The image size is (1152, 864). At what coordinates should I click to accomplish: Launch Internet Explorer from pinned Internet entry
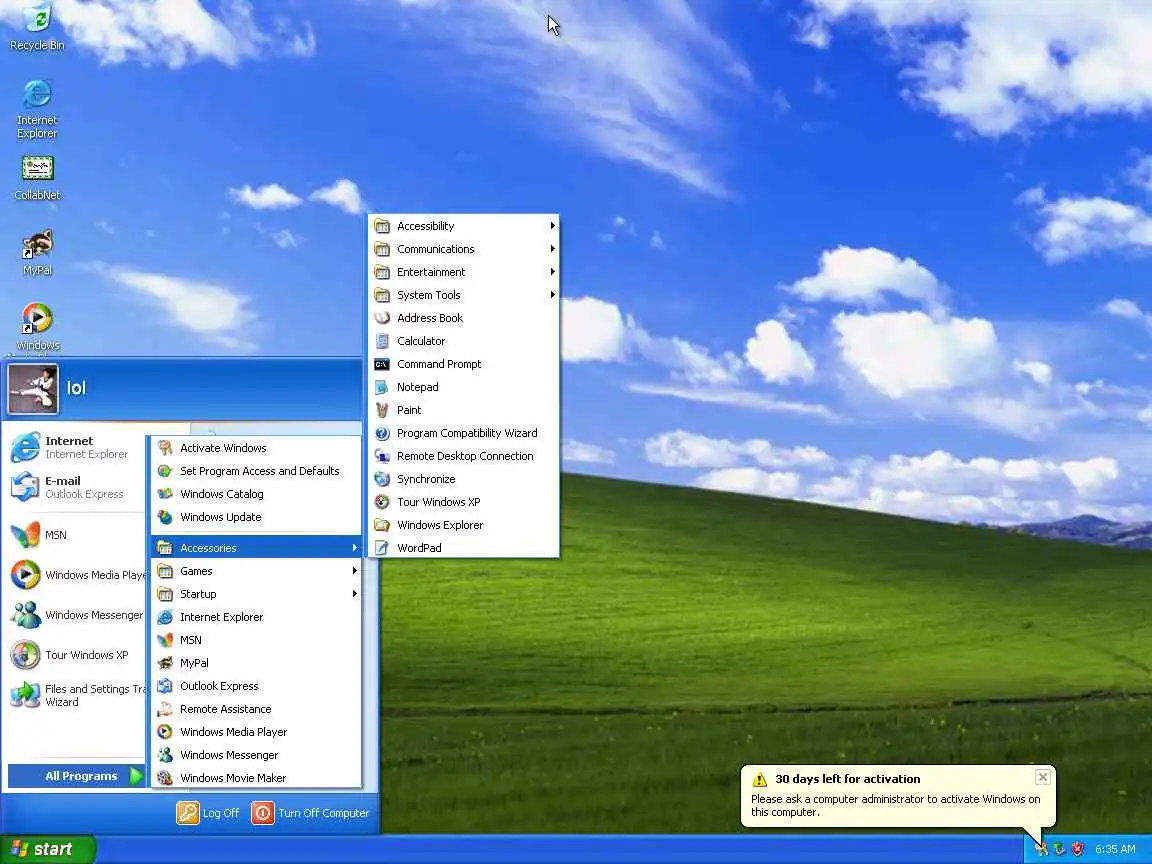(76, 447)
